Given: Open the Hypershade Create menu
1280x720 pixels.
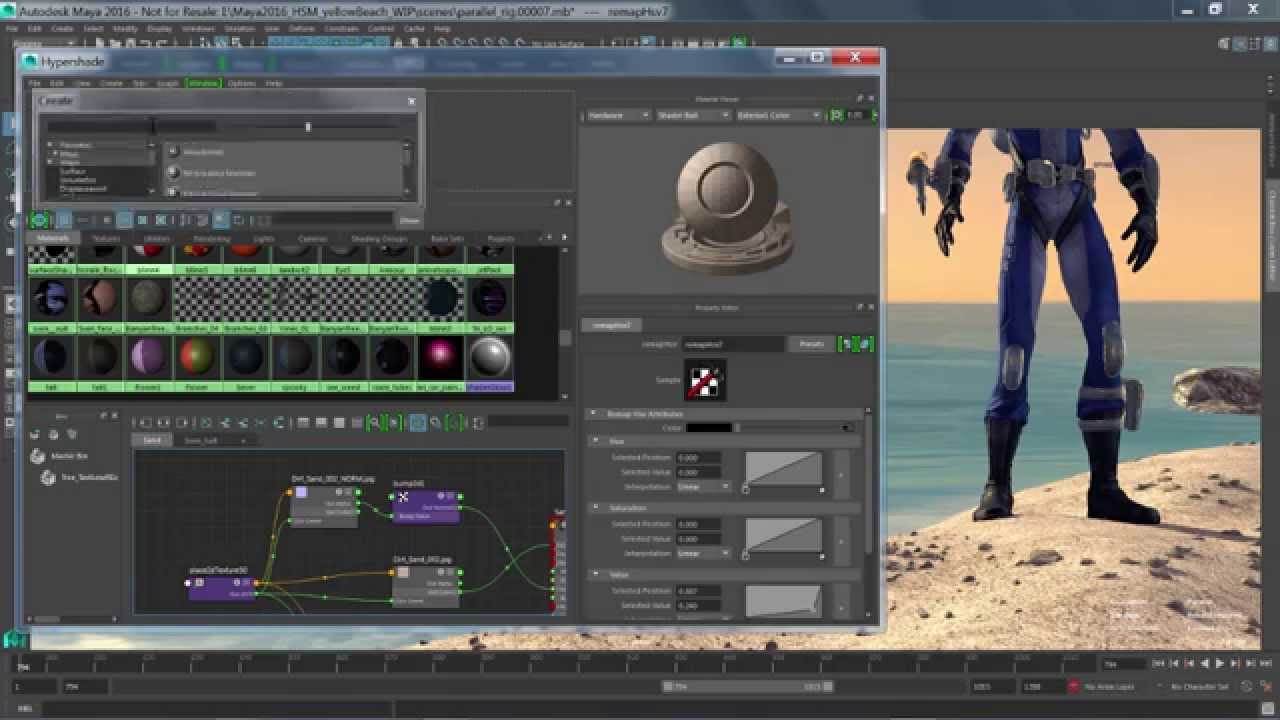Looking at the screenshot, I should pyautogui.click(x=112, y=83).
